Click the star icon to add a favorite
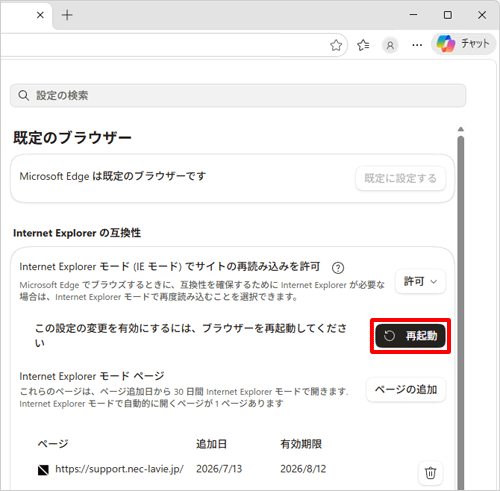The width and height of the screenshot is (500, 491). [x=336, y=45]
